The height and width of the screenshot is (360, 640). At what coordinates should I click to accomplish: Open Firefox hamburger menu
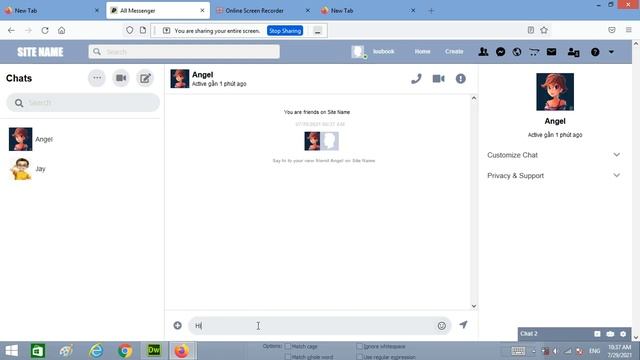pos(629,30)
